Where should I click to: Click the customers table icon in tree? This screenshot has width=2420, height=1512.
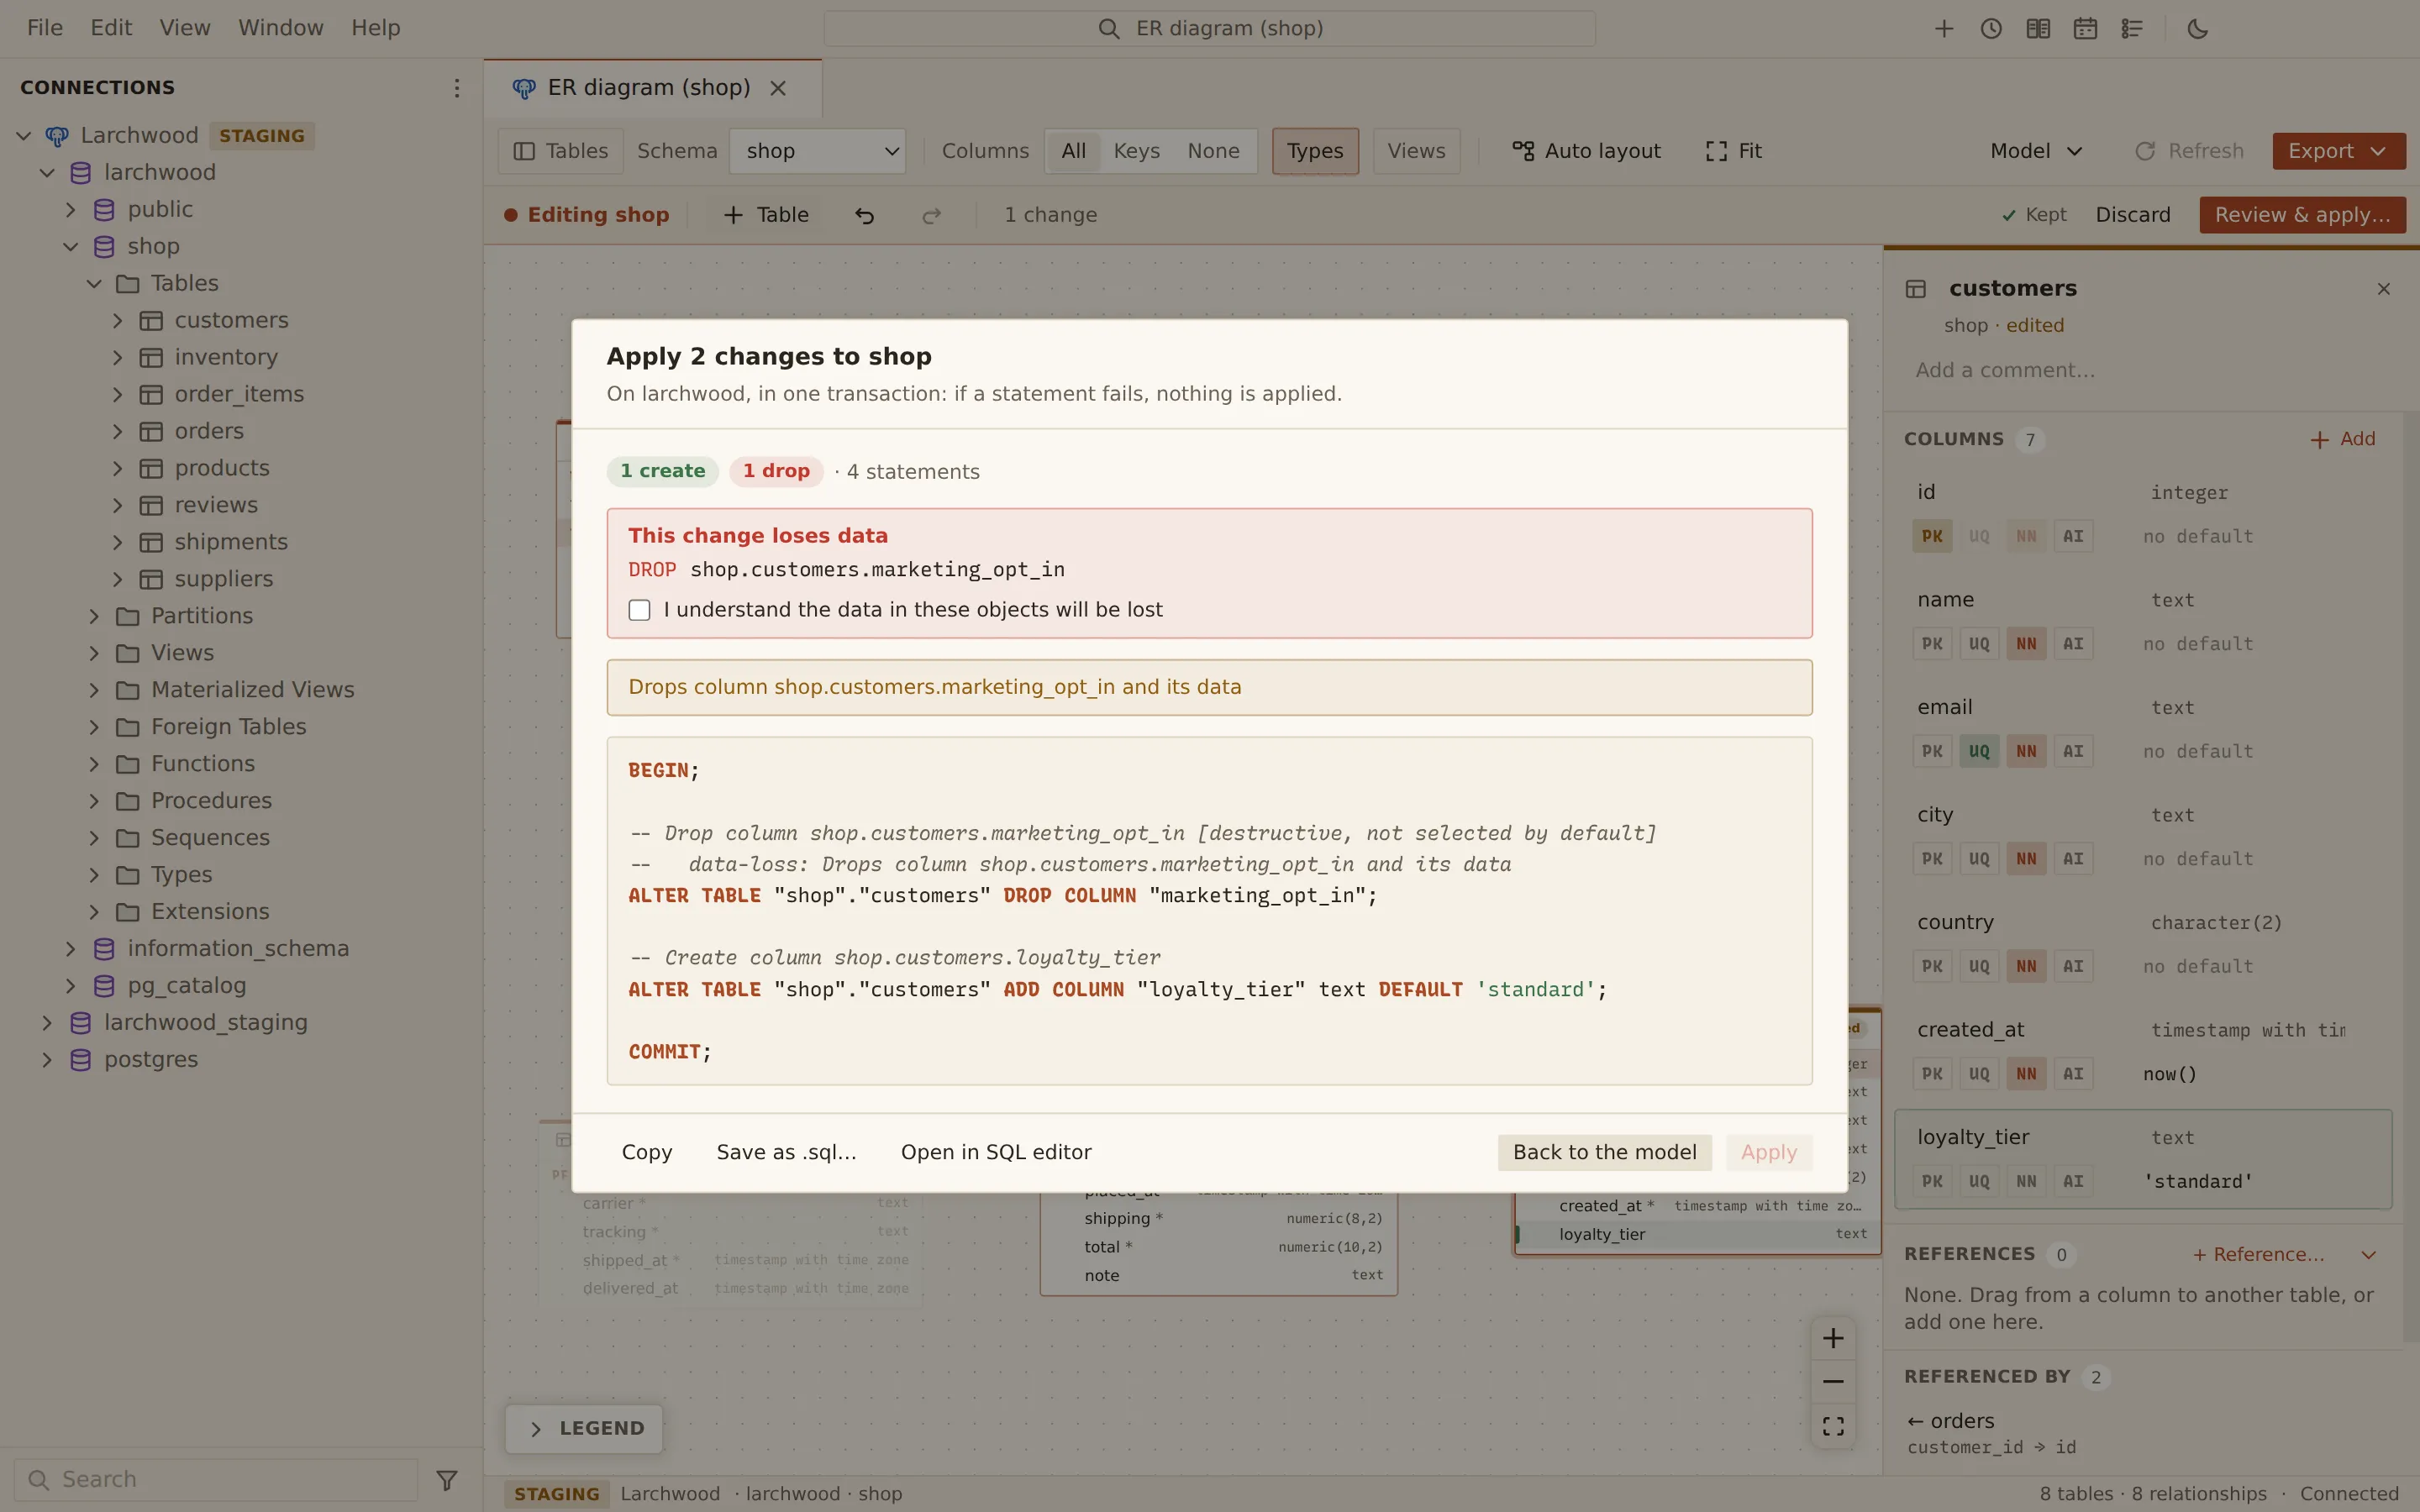(151, 321)
